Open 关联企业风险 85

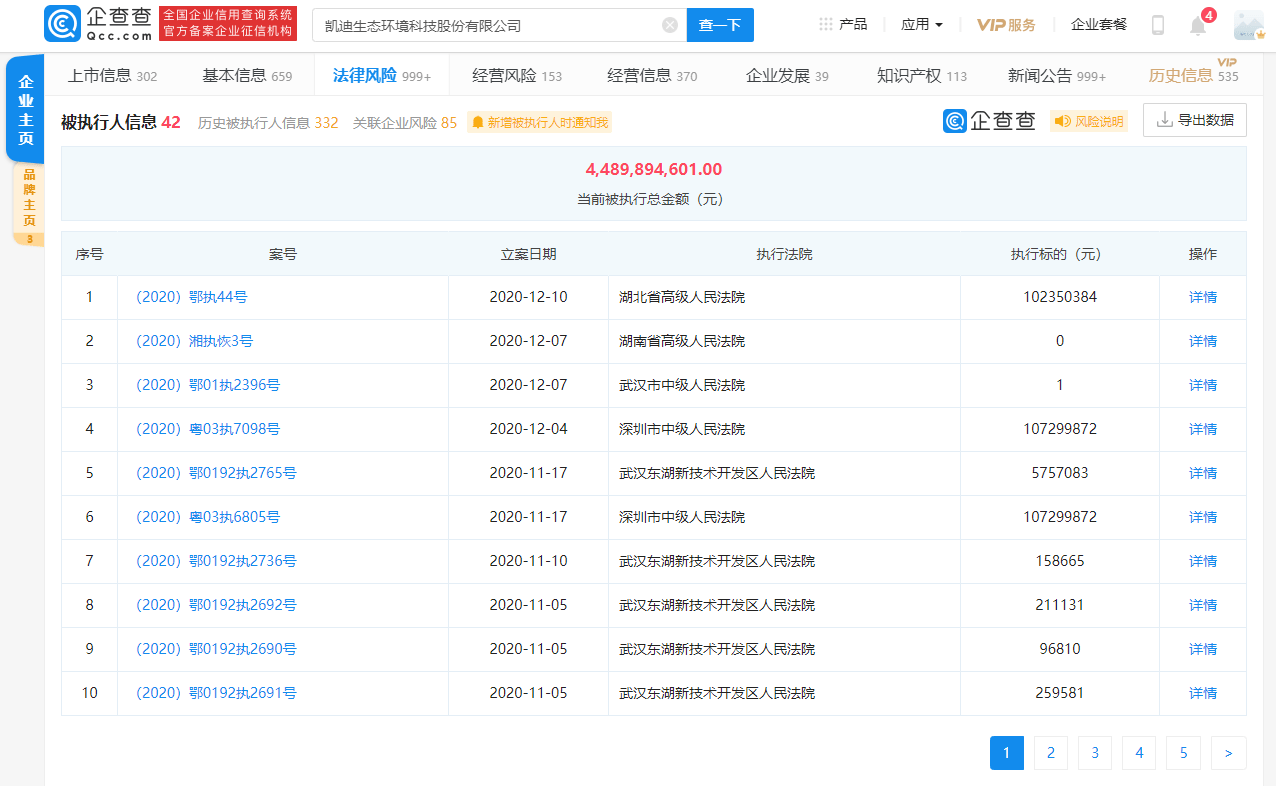point(405,122)
